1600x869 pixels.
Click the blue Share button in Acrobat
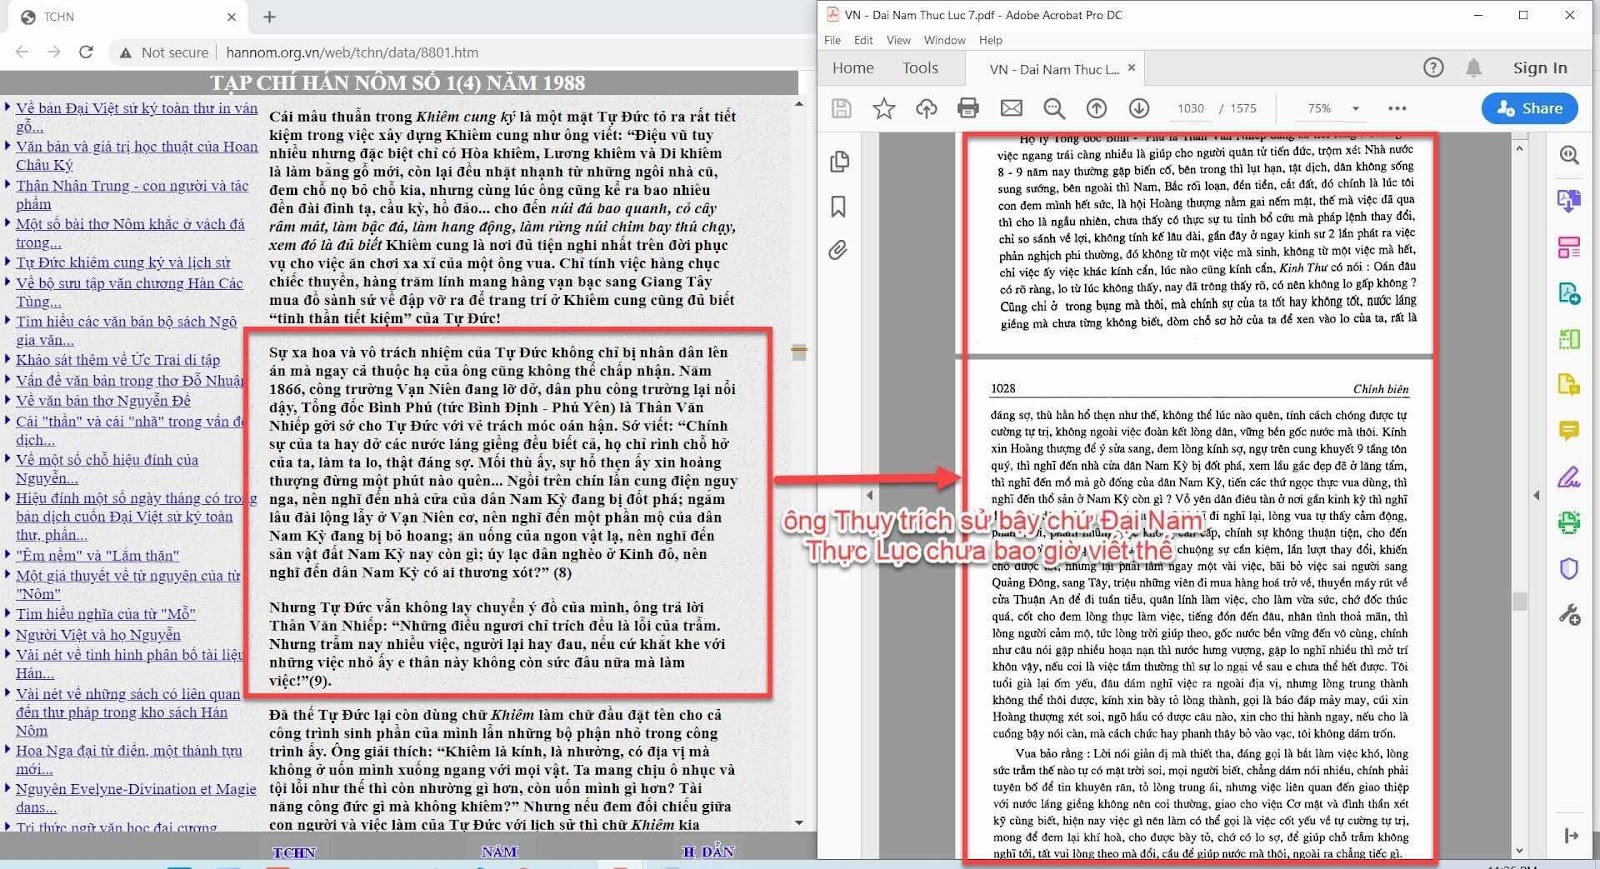pos(1530,108)
